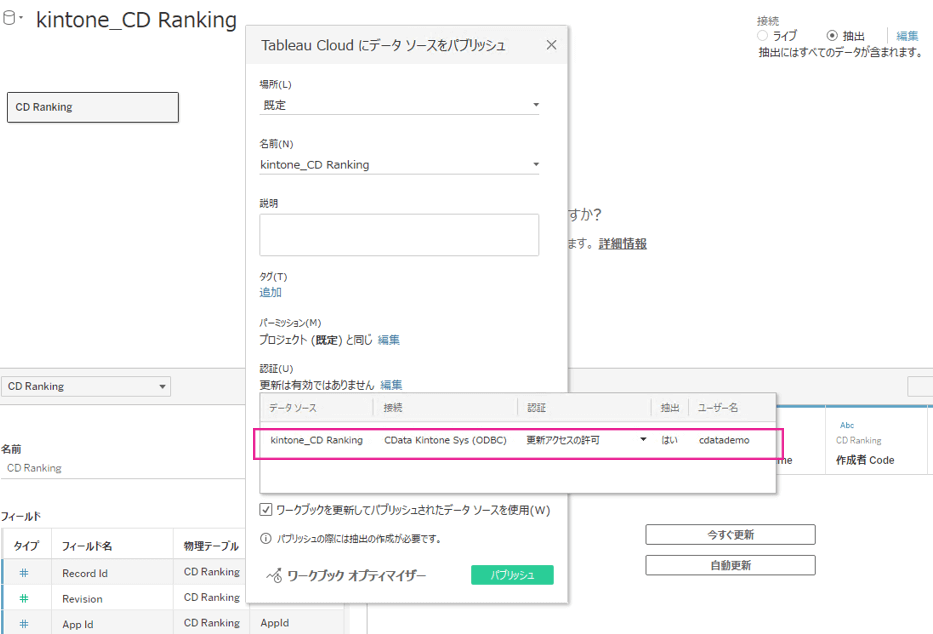Click the 今すぐ更新 button
The image size is (933, 634).
tap(730, 535)
